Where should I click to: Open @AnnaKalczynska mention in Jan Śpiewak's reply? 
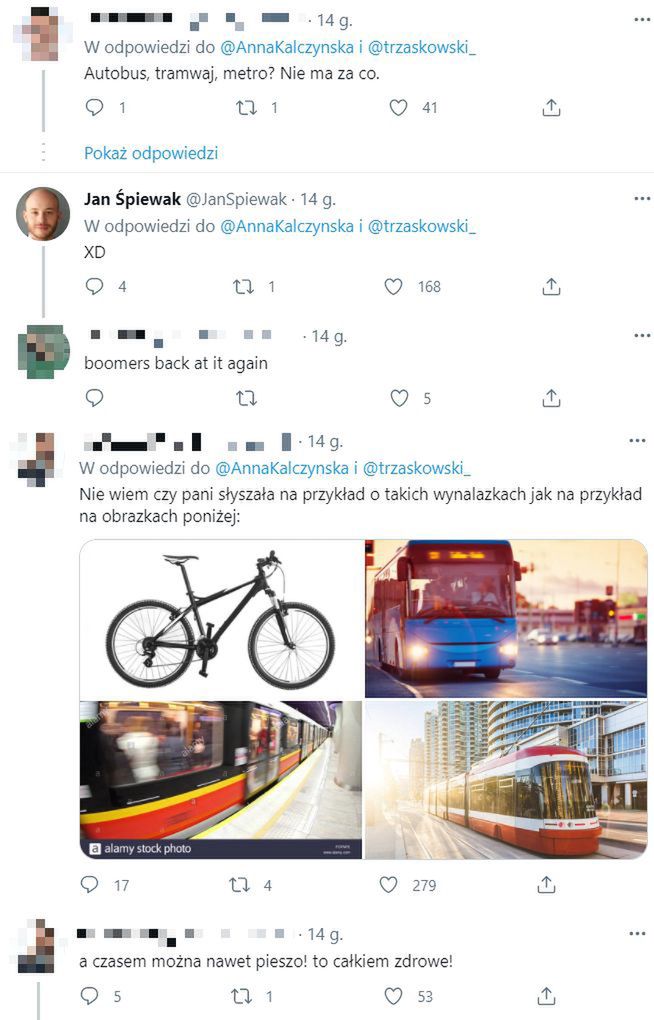click(x=287, y=226)
